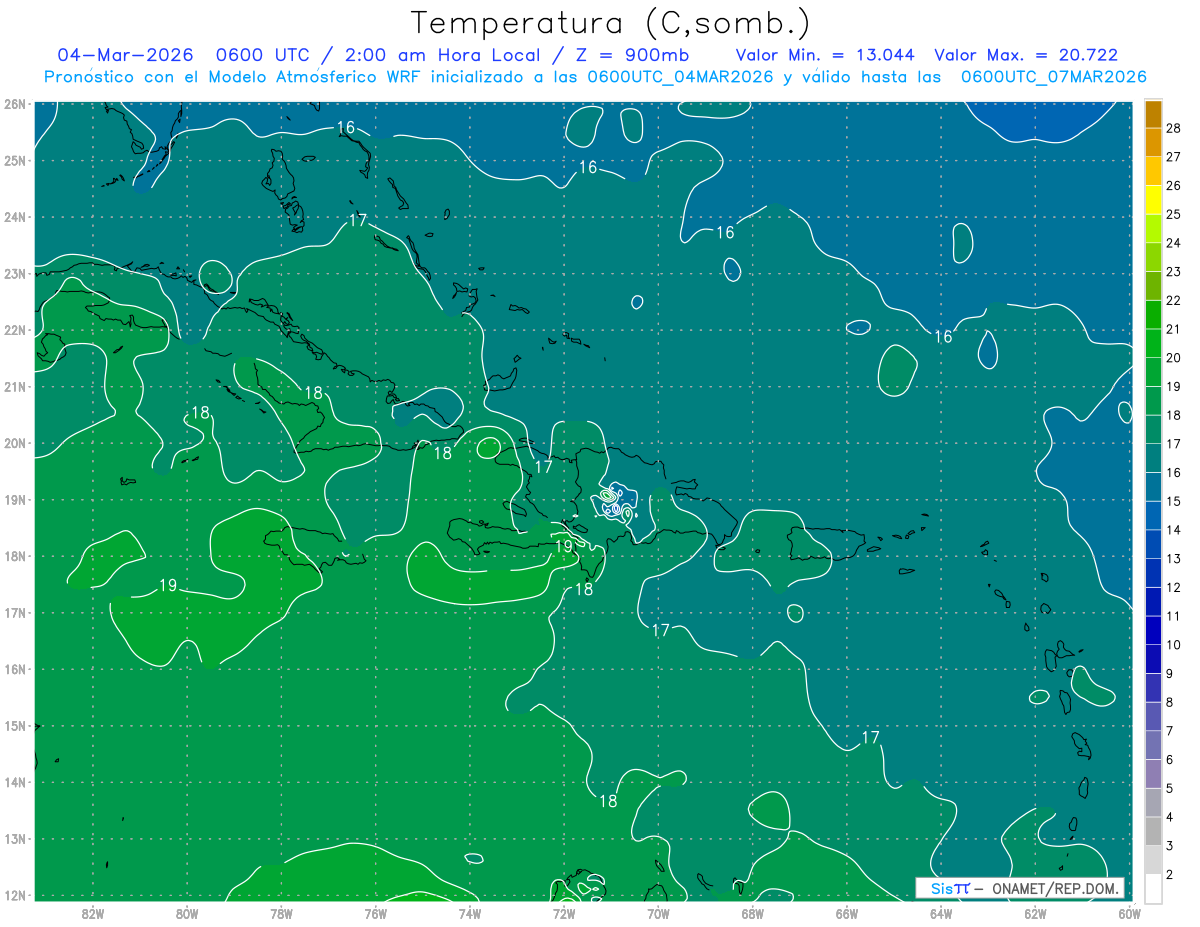Image resolution: width=1200 pixels, height=927 pixels.
Task: Click the Valor Max. = 20.722 reading
Action: (1026, 55)
